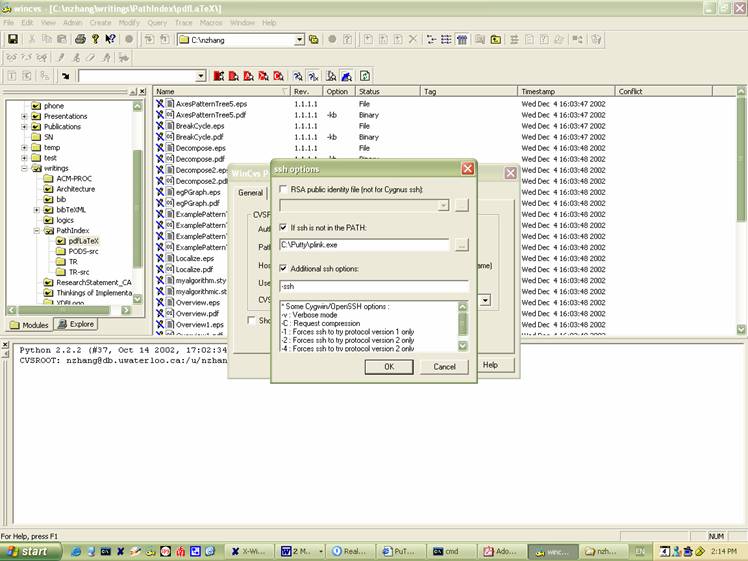Image resolution: width=748 pixels, height=561 pixels.
Task: Enable RSA public identity file checkbox
Action: tap(284, 189)
